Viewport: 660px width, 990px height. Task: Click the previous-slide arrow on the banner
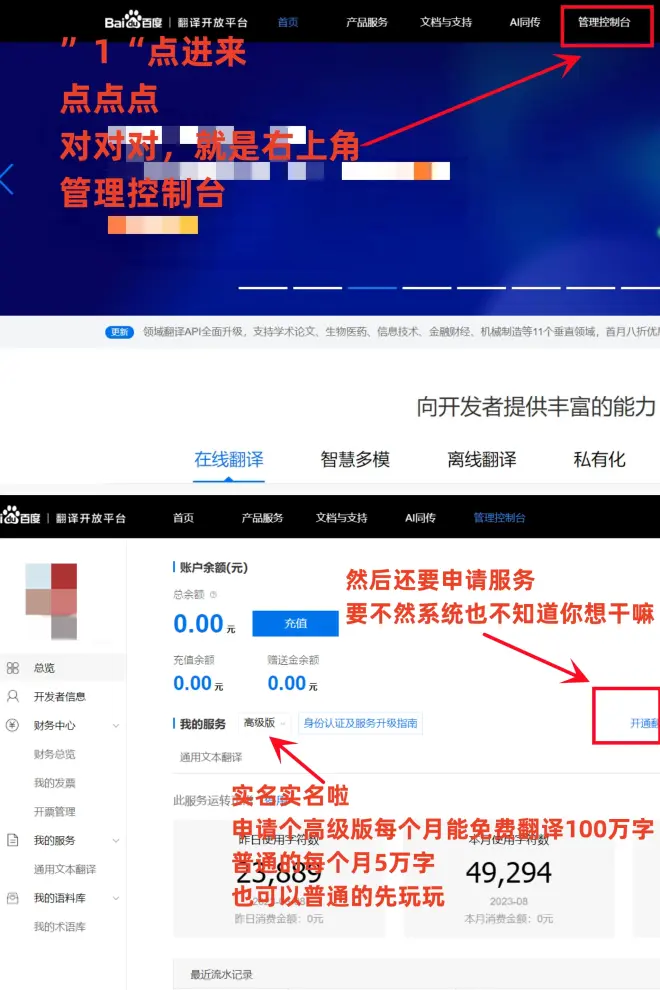point(7,180)
